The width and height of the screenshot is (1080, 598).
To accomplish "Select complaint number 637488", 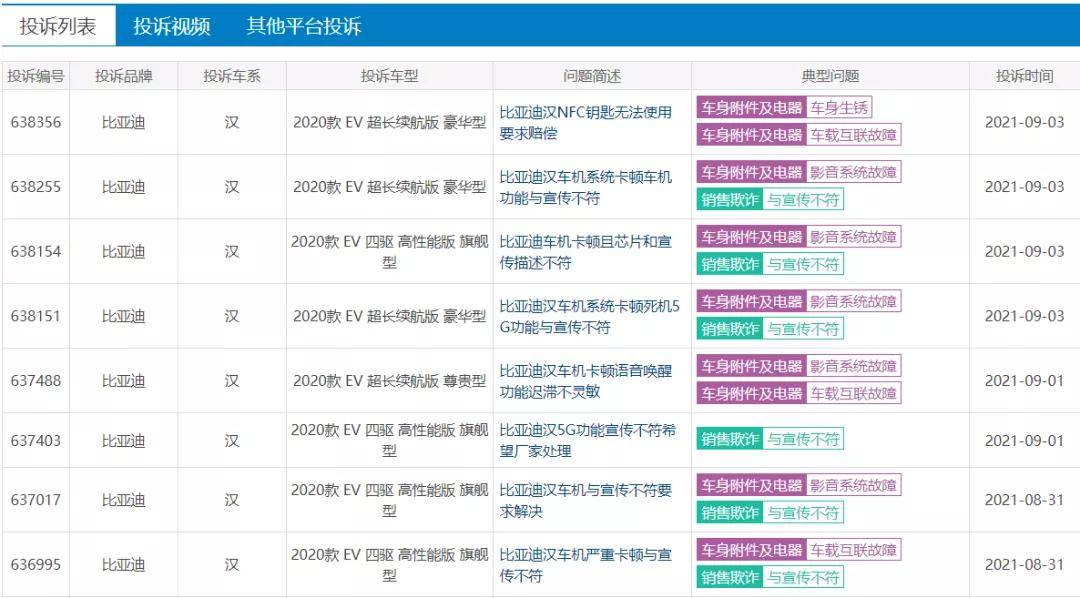I will (36, 381).
